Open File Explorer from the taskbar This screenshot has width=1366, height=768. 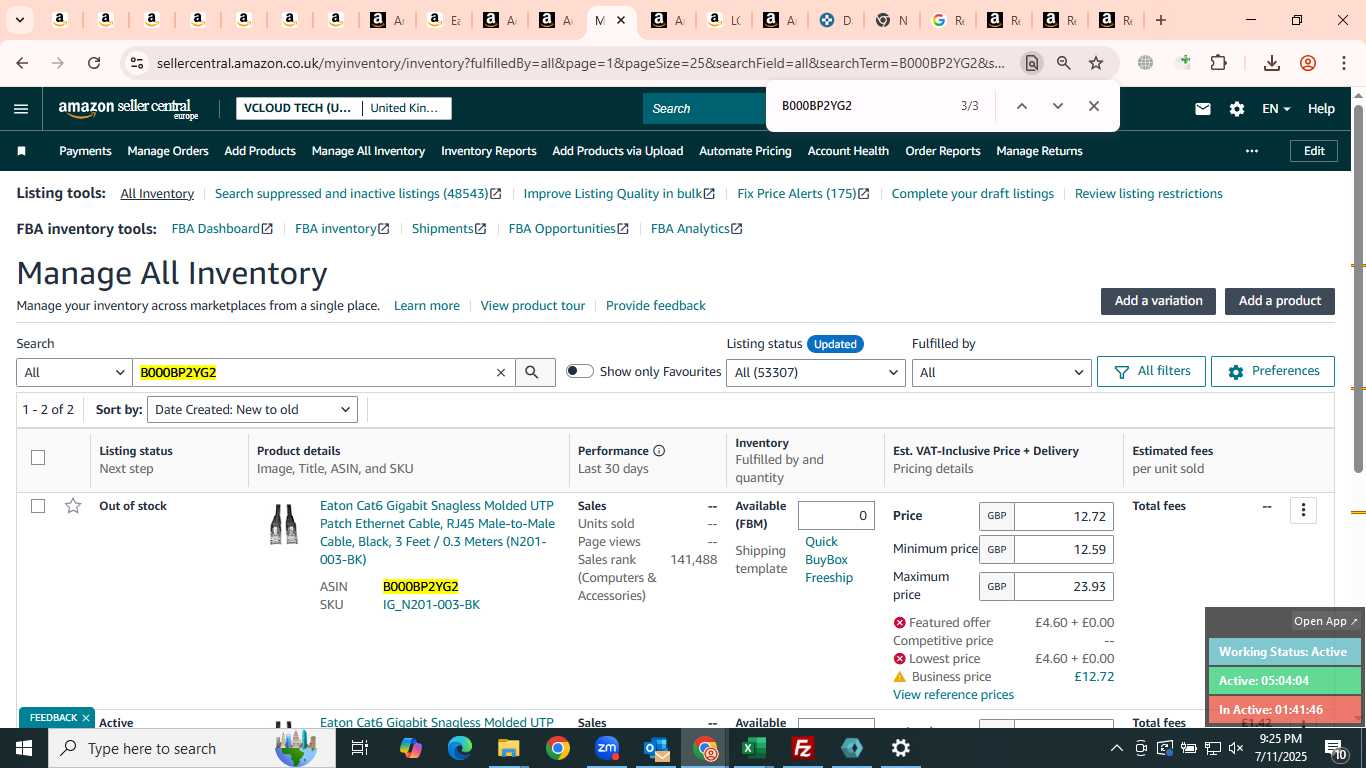pyautogui.click(x=509, y=748)
